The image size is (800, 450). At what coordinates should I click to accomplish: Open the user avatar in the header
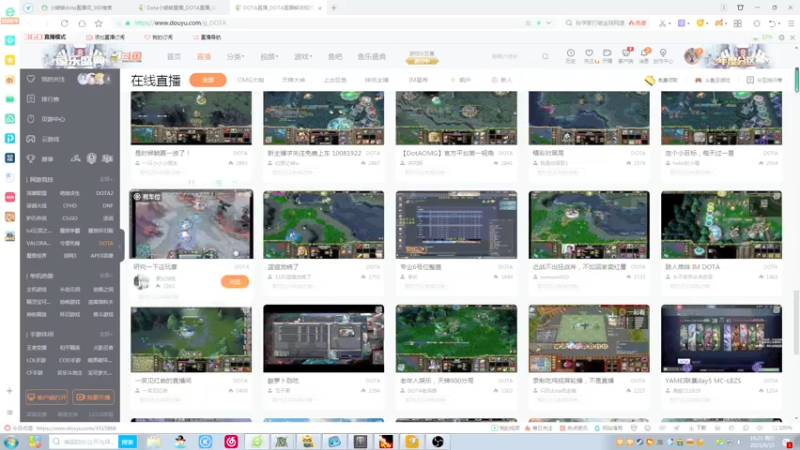coord(693,56)
